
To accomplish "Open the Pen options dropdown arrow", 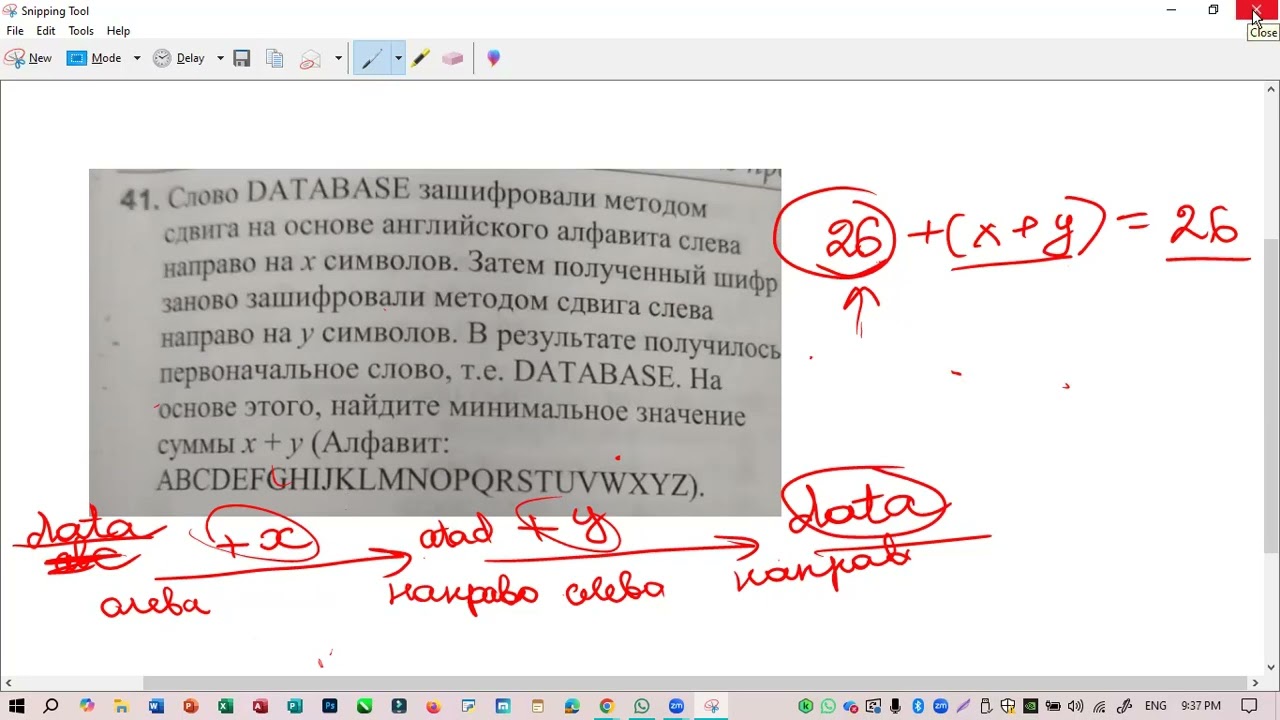I will point(398,58).
